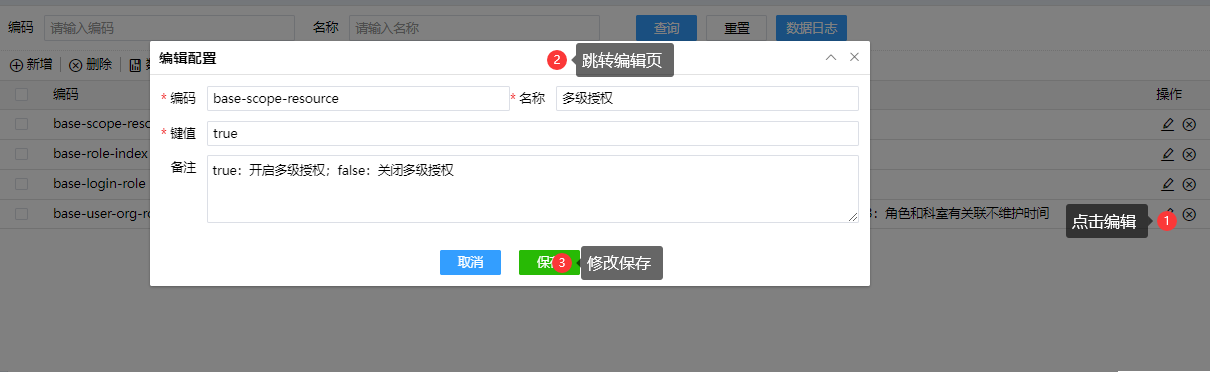
Task: Collapse the 编辑配置 dialog with the chevron
Action: pyautogui.click(x=830, y=58)
